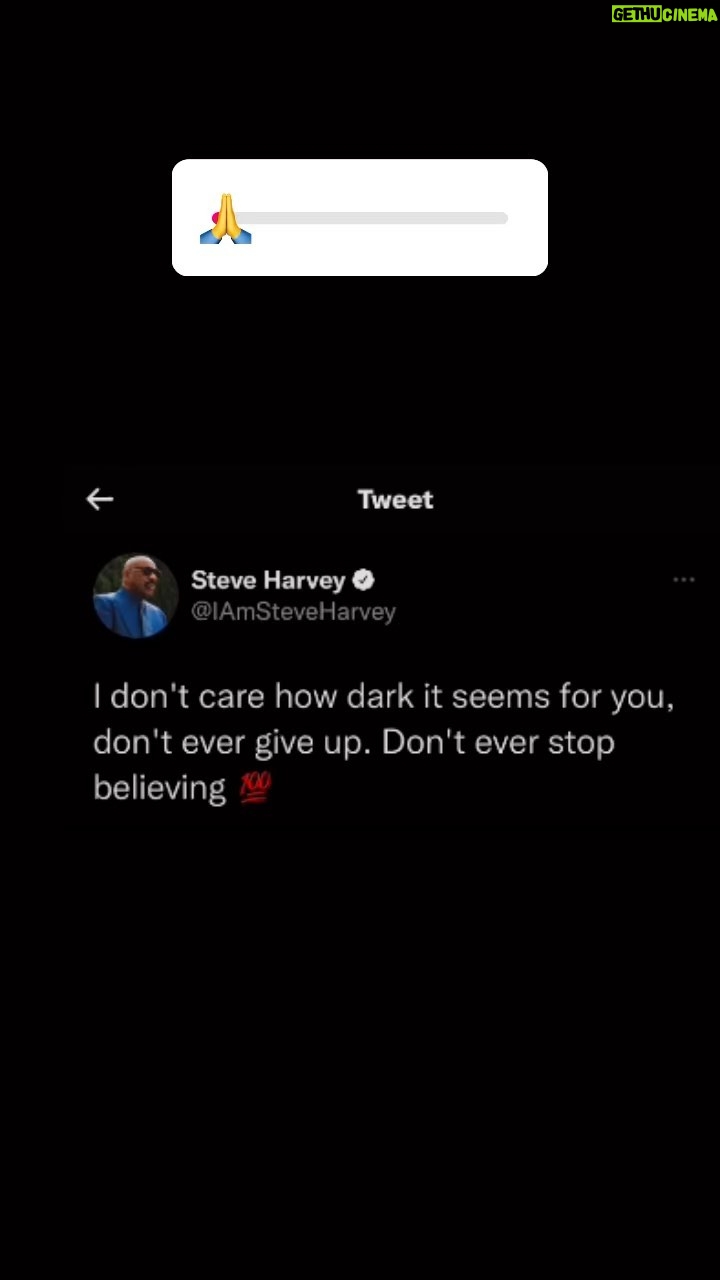Open the three-dot more options menu
Viewport: 720px width, 1280px height.
tap(684, 580)
